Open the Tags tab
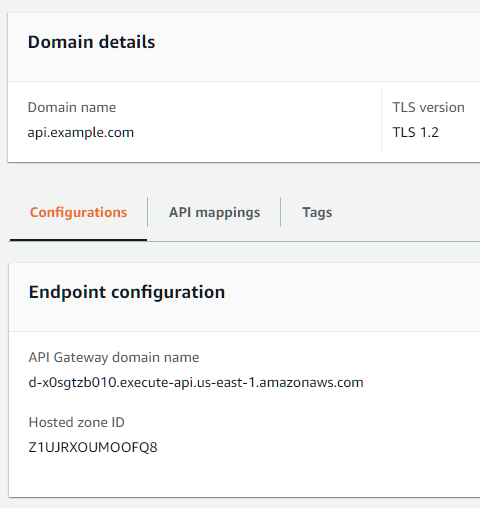 (317, 213)
